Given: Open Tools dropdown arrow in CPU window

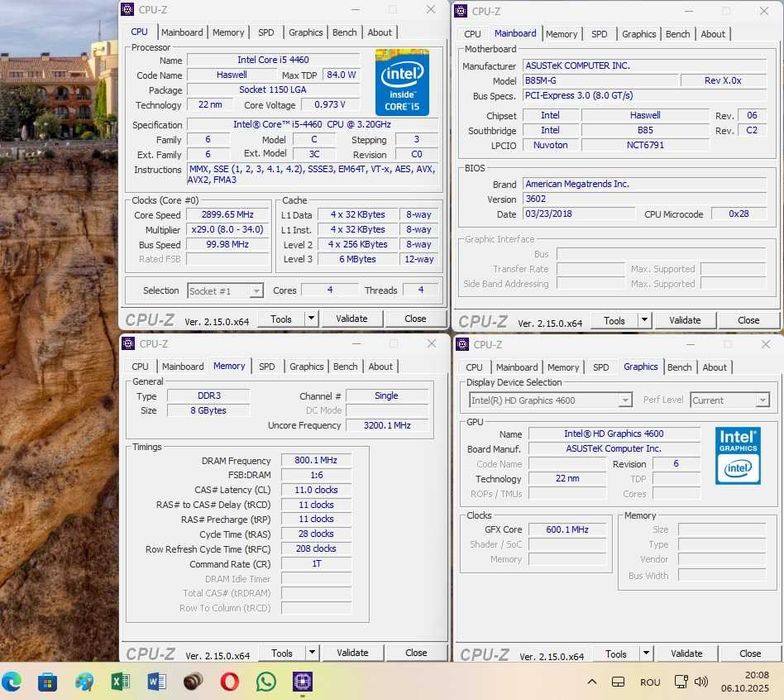Looking at the screenshot, I should (x=311, y=319).
